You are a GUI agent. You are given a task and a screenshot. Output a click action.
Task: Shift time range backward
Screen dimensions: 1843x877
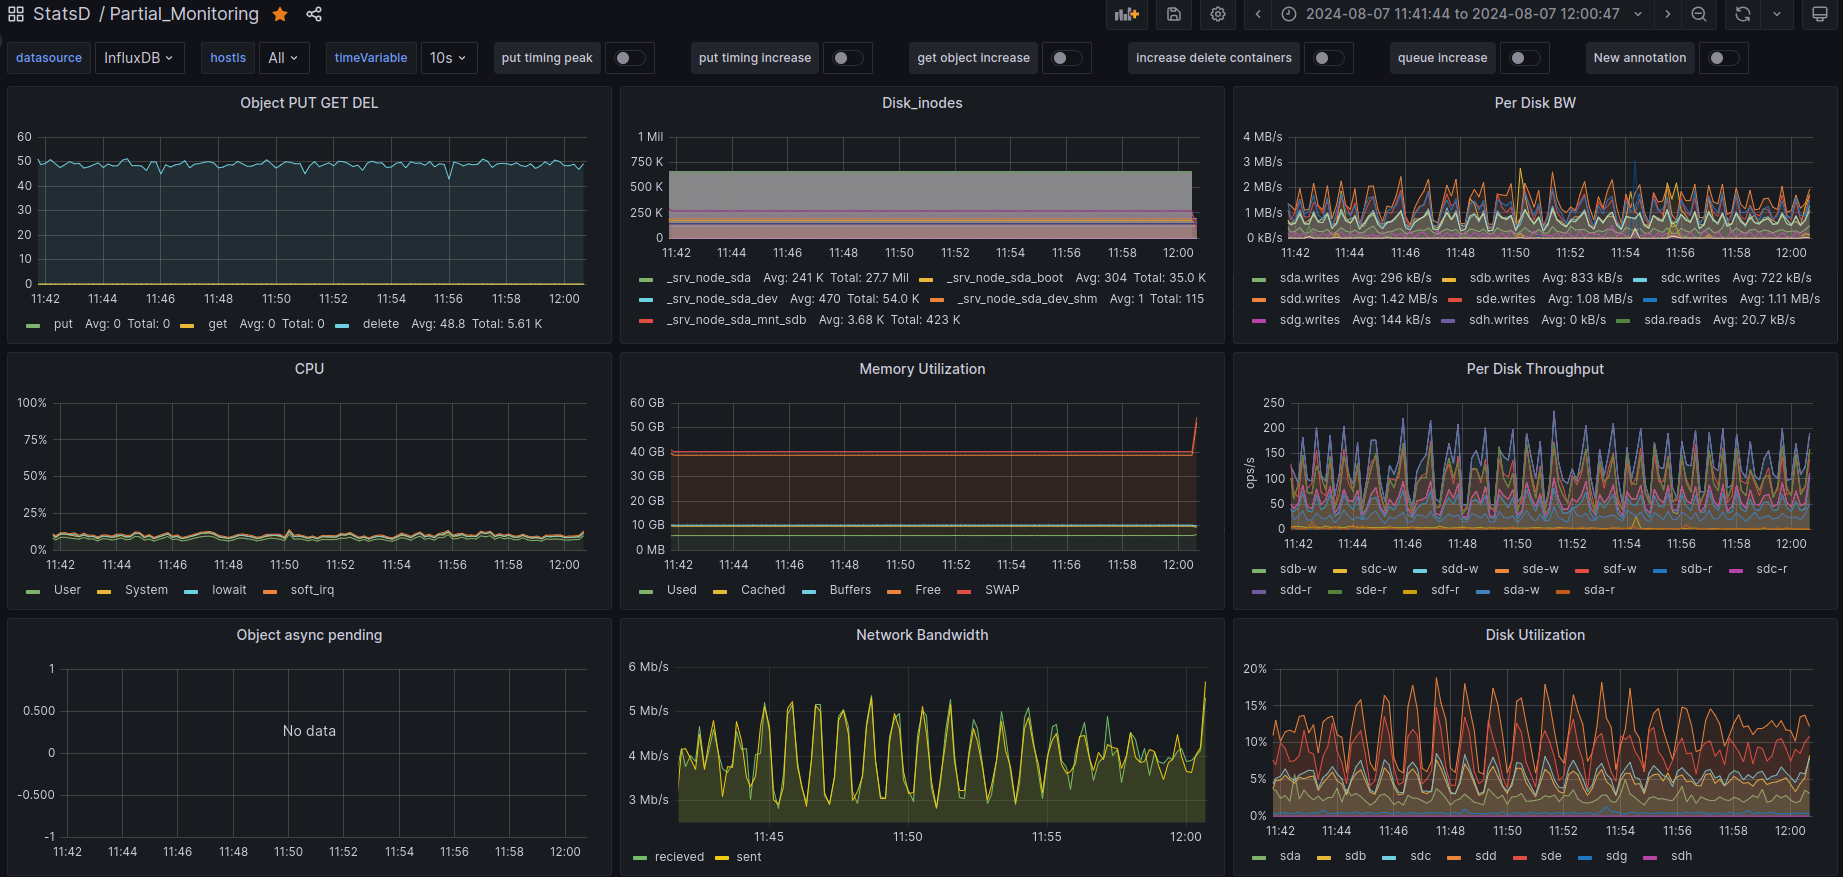[x=1258, y=14]
